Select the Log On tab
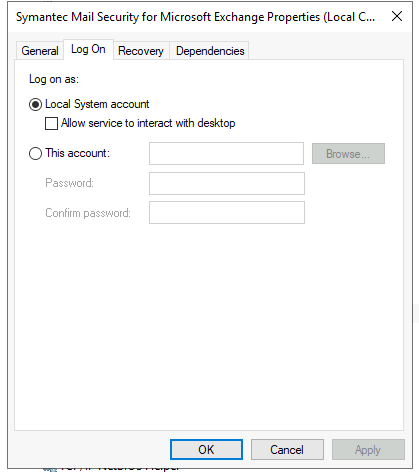 pyautogui.click(x=88, y=49)
